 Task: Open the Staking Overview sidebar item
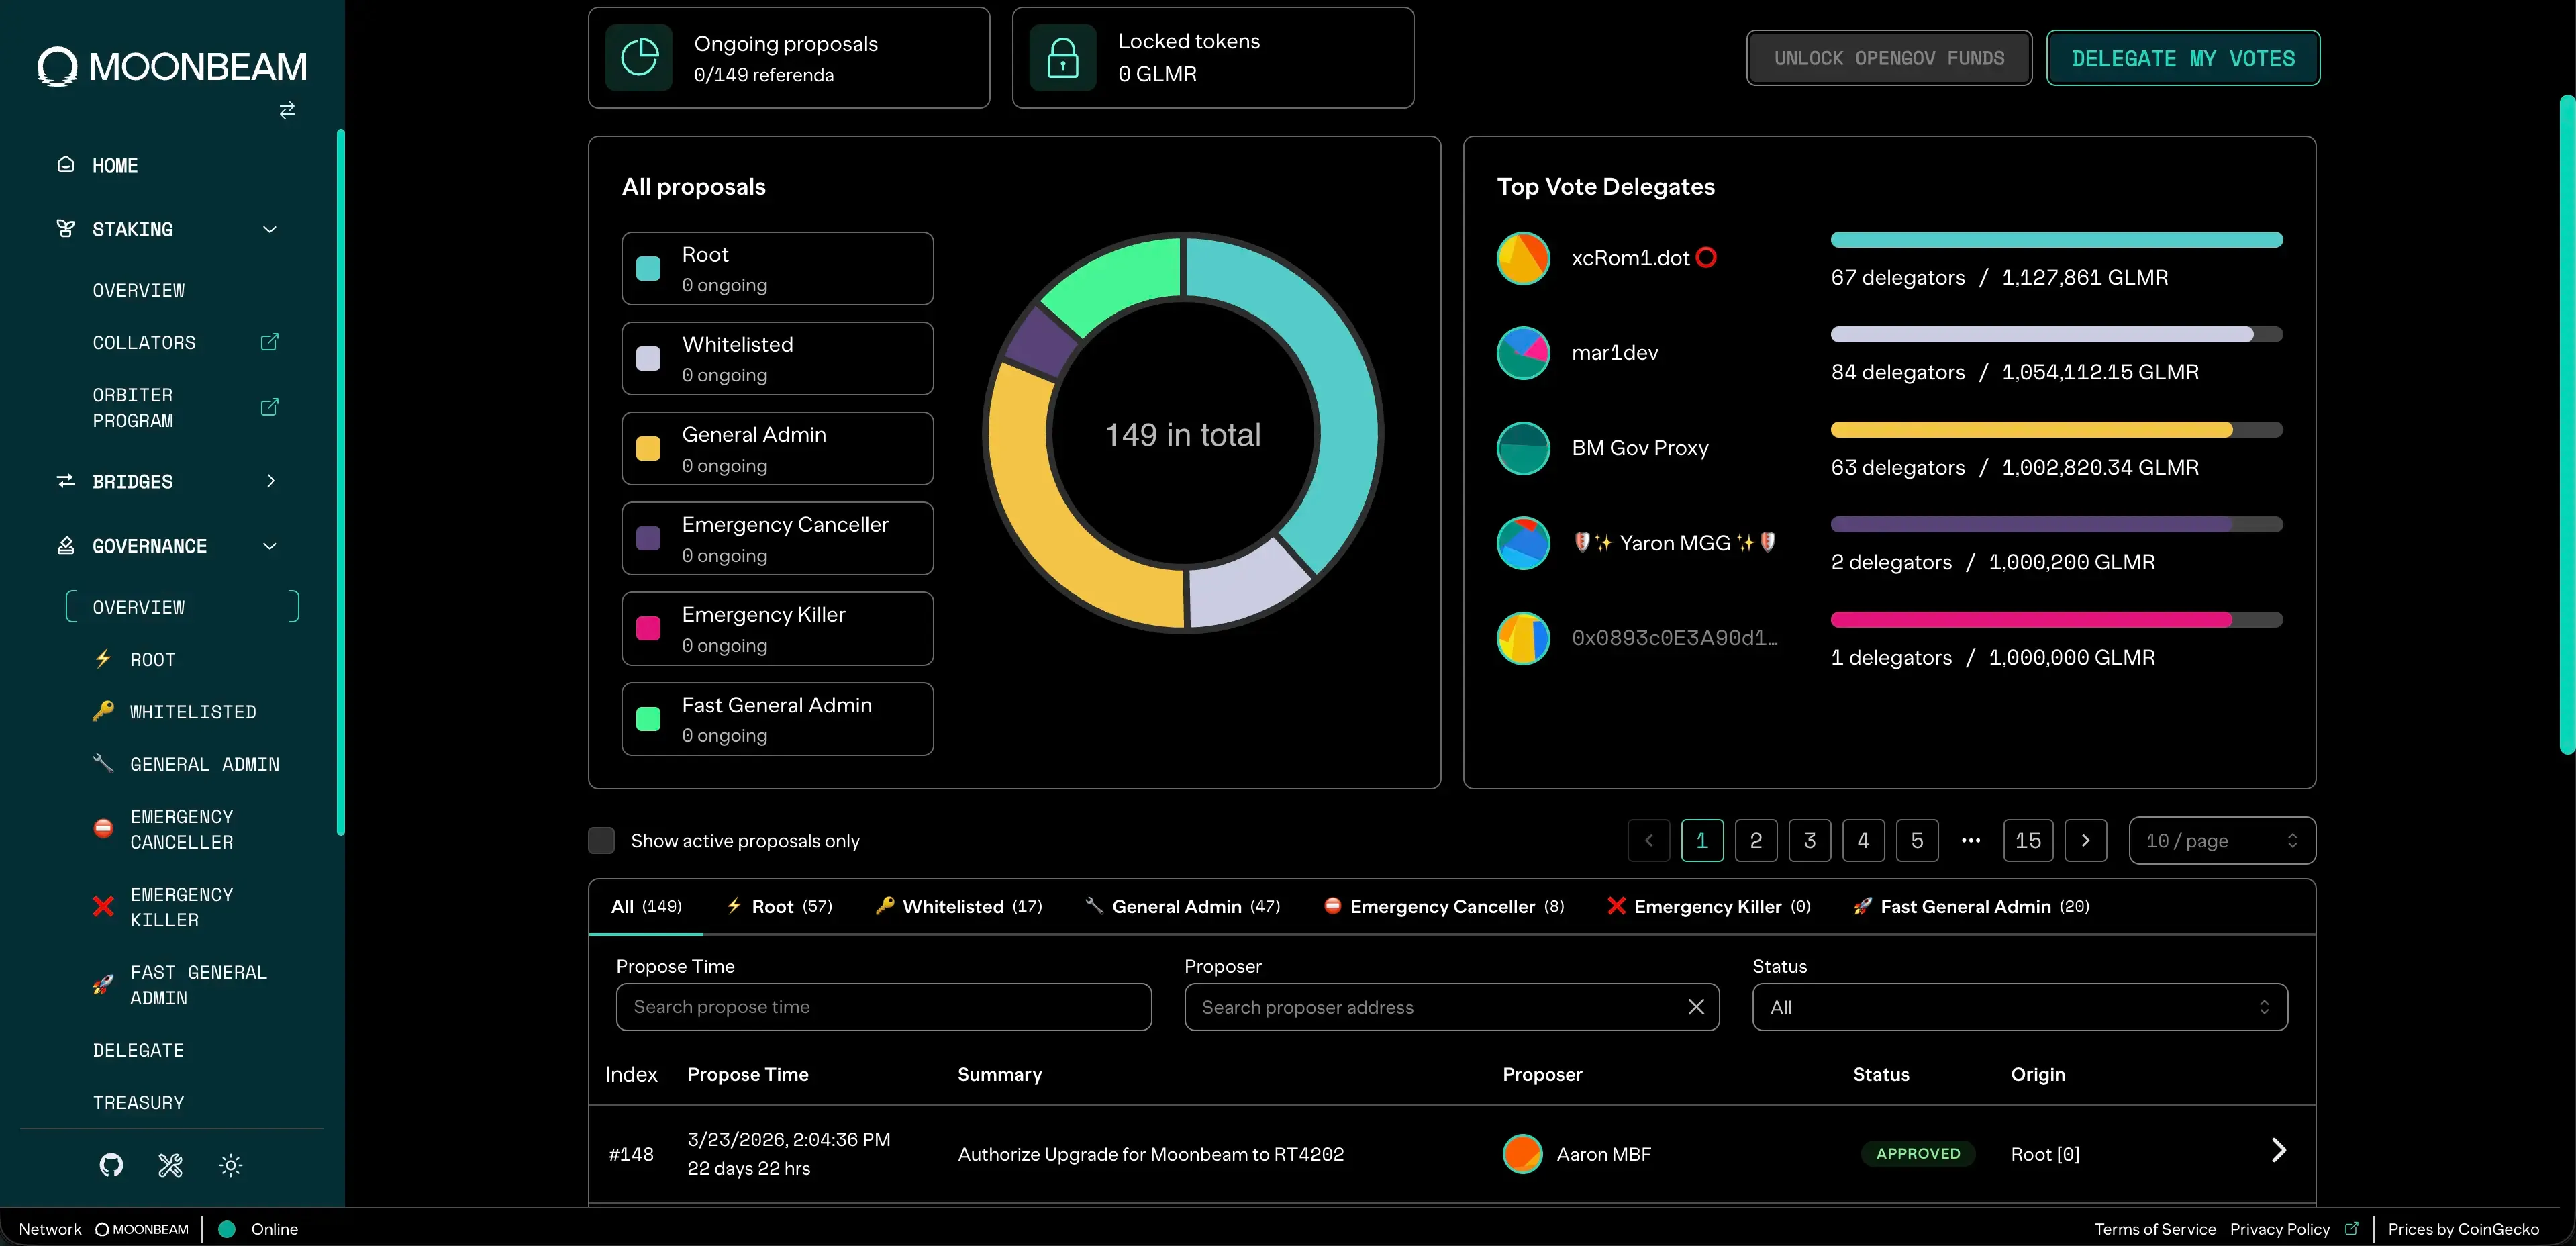[x=138, y=290]
